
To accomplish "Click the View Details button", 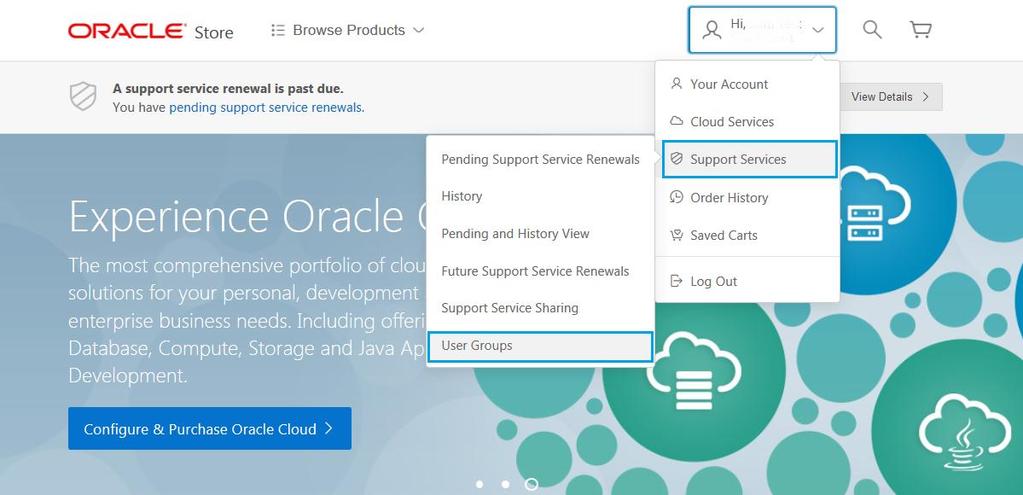I will [890, 97].
